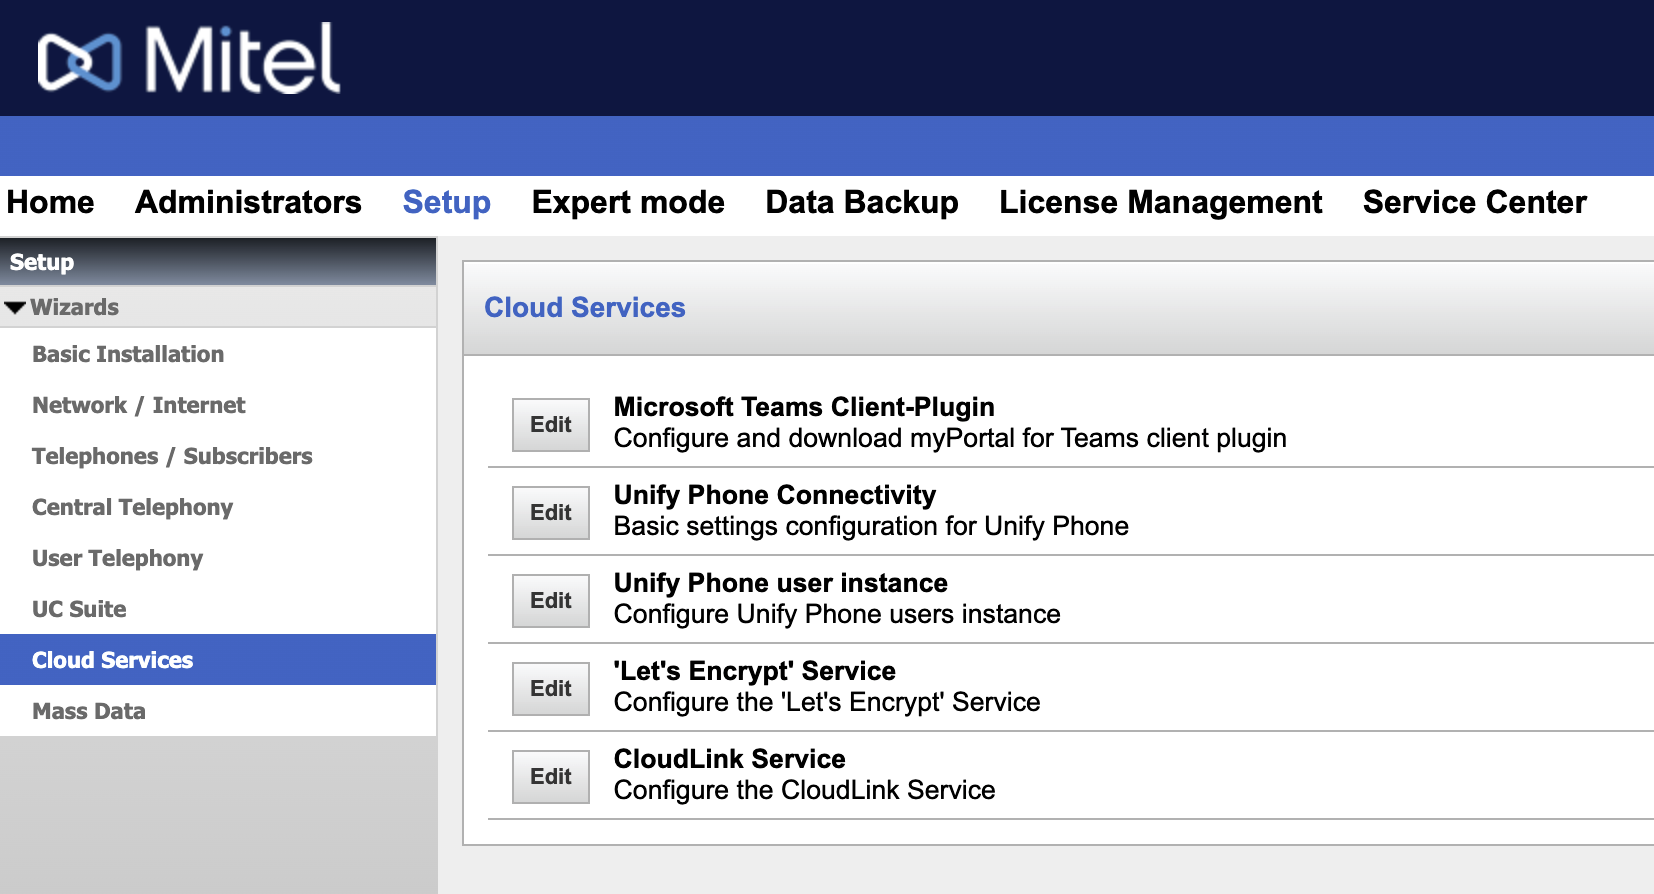Edit Unify Phone user instance

point(551,600)
